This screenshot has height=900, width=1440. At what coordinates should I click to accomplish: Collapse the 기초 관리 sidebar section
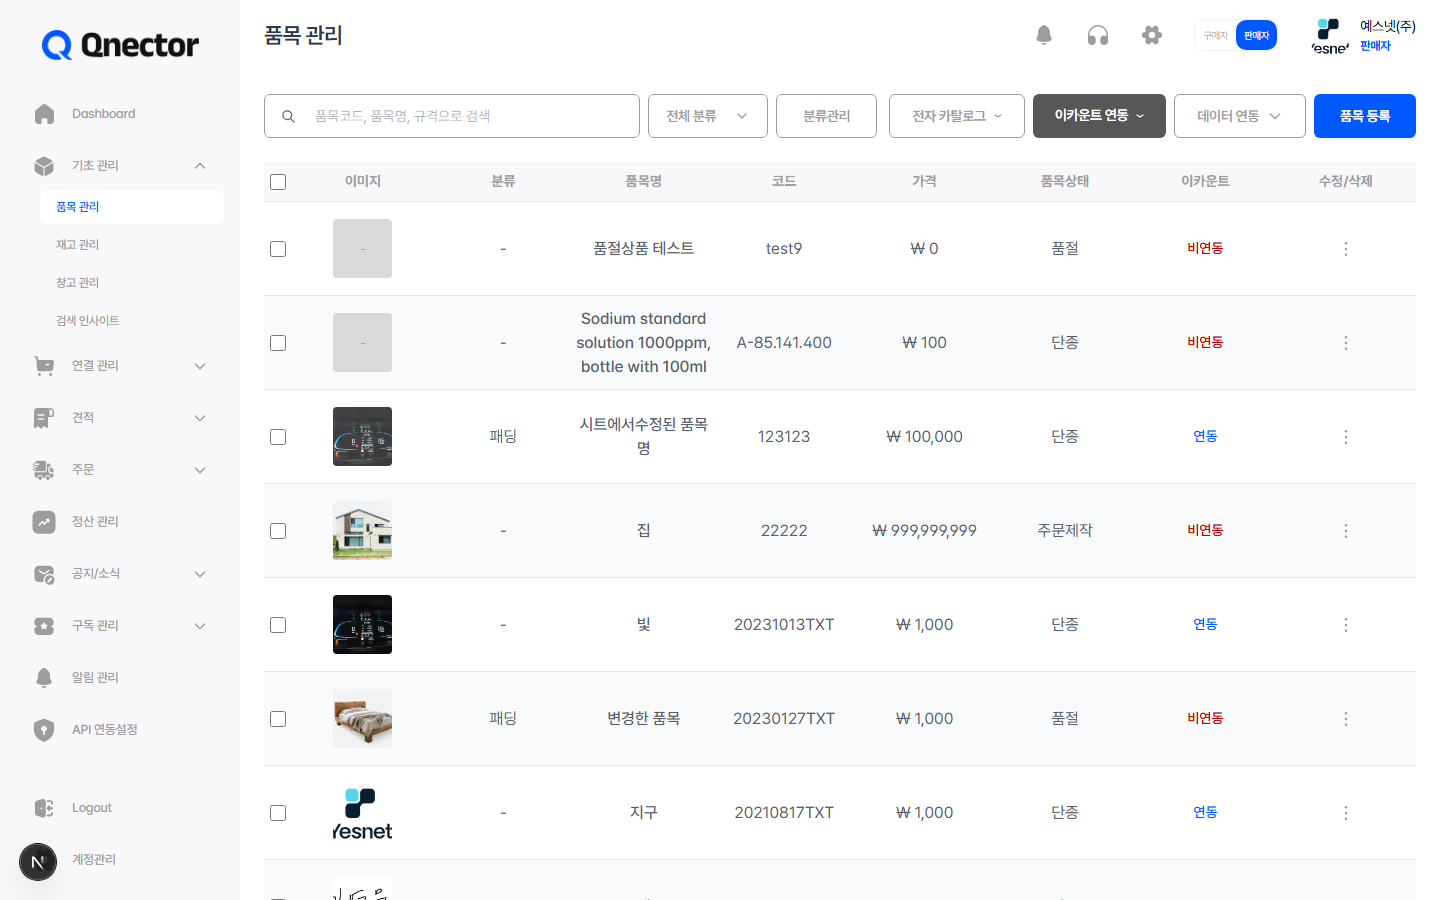pyautogui.click(x=200, y=166)
